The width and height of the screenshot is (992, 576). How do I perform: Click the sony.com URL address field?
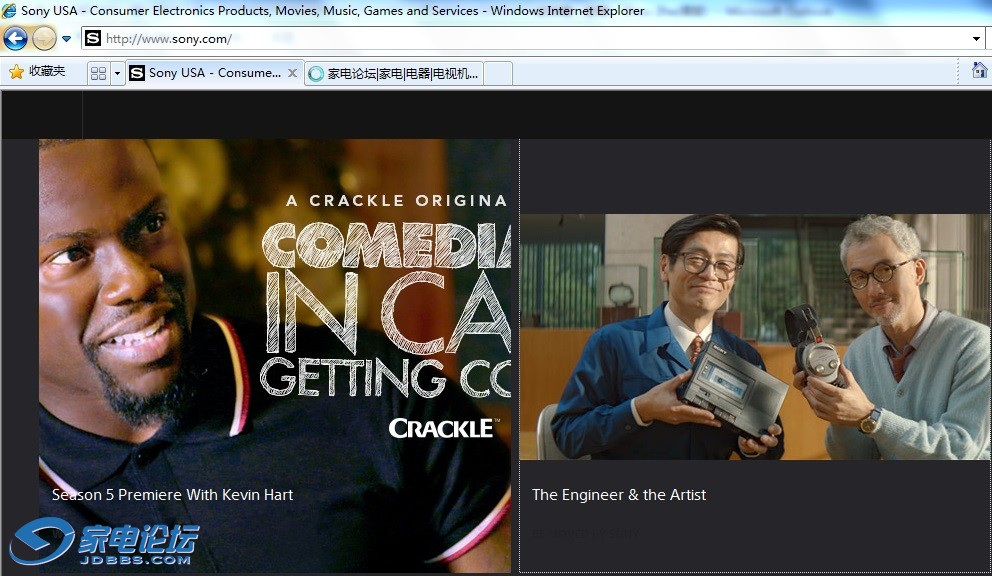coord(500,39)
